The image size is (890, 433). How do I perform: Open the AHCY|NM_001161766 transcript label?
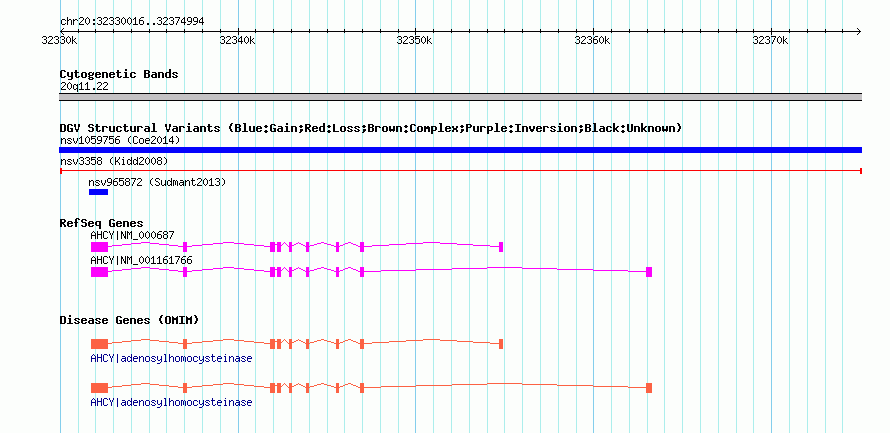point(141,260)
